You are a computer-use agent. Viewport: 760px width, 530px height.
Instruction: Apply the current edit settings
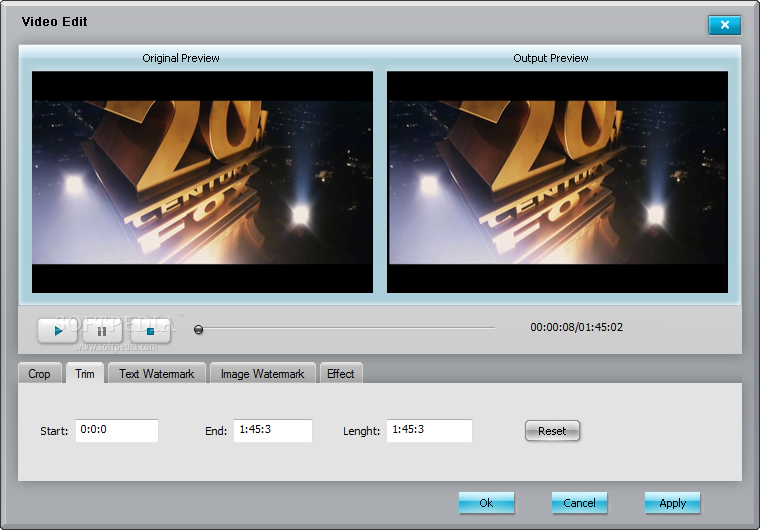pyautogui.click(x=672, y=503)
